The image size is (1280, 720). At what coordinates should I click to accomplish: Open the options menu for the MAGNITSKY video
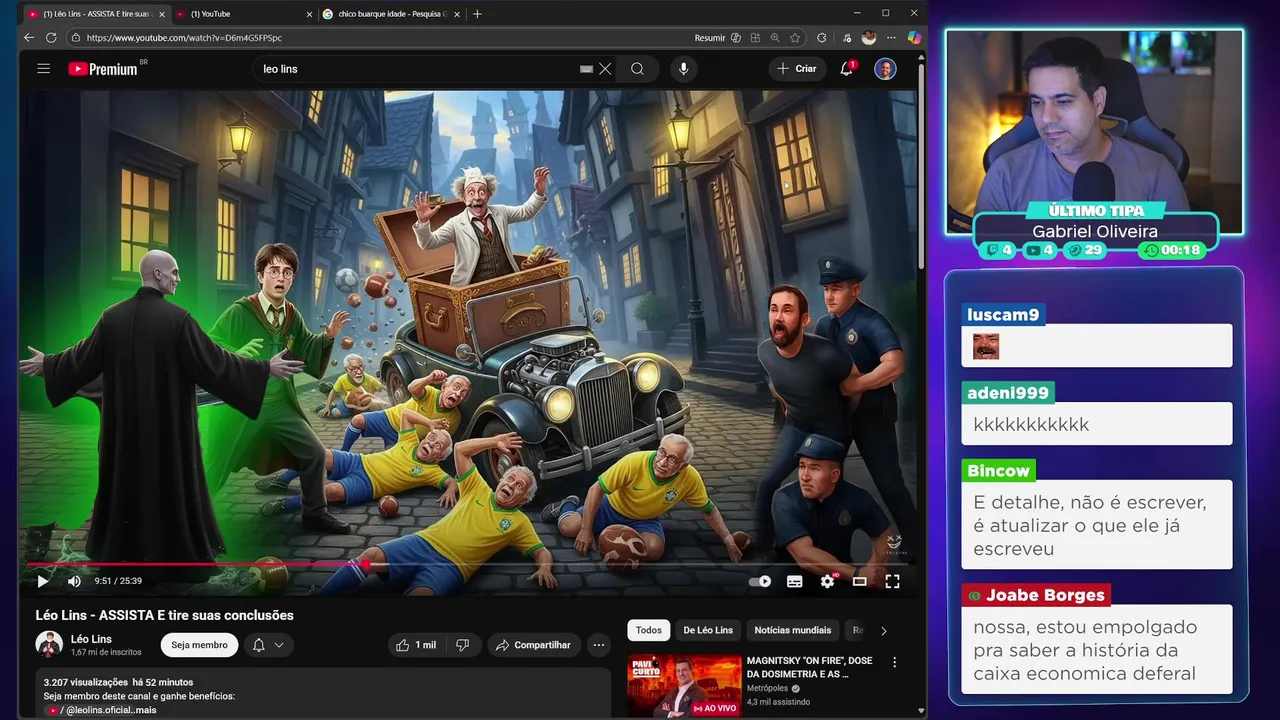coord(894,662)
